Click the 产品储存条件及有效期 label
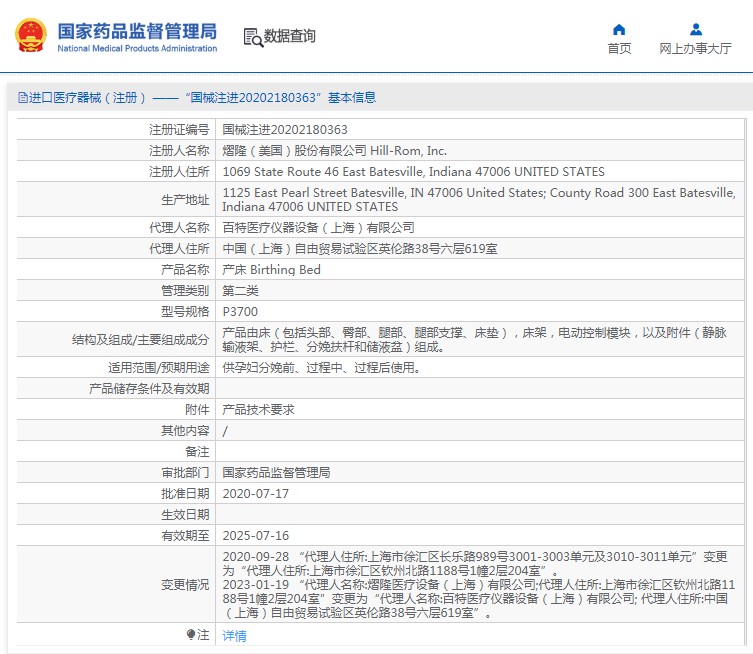The width and height of the screenshot is (753, 654). click(149, 389)
